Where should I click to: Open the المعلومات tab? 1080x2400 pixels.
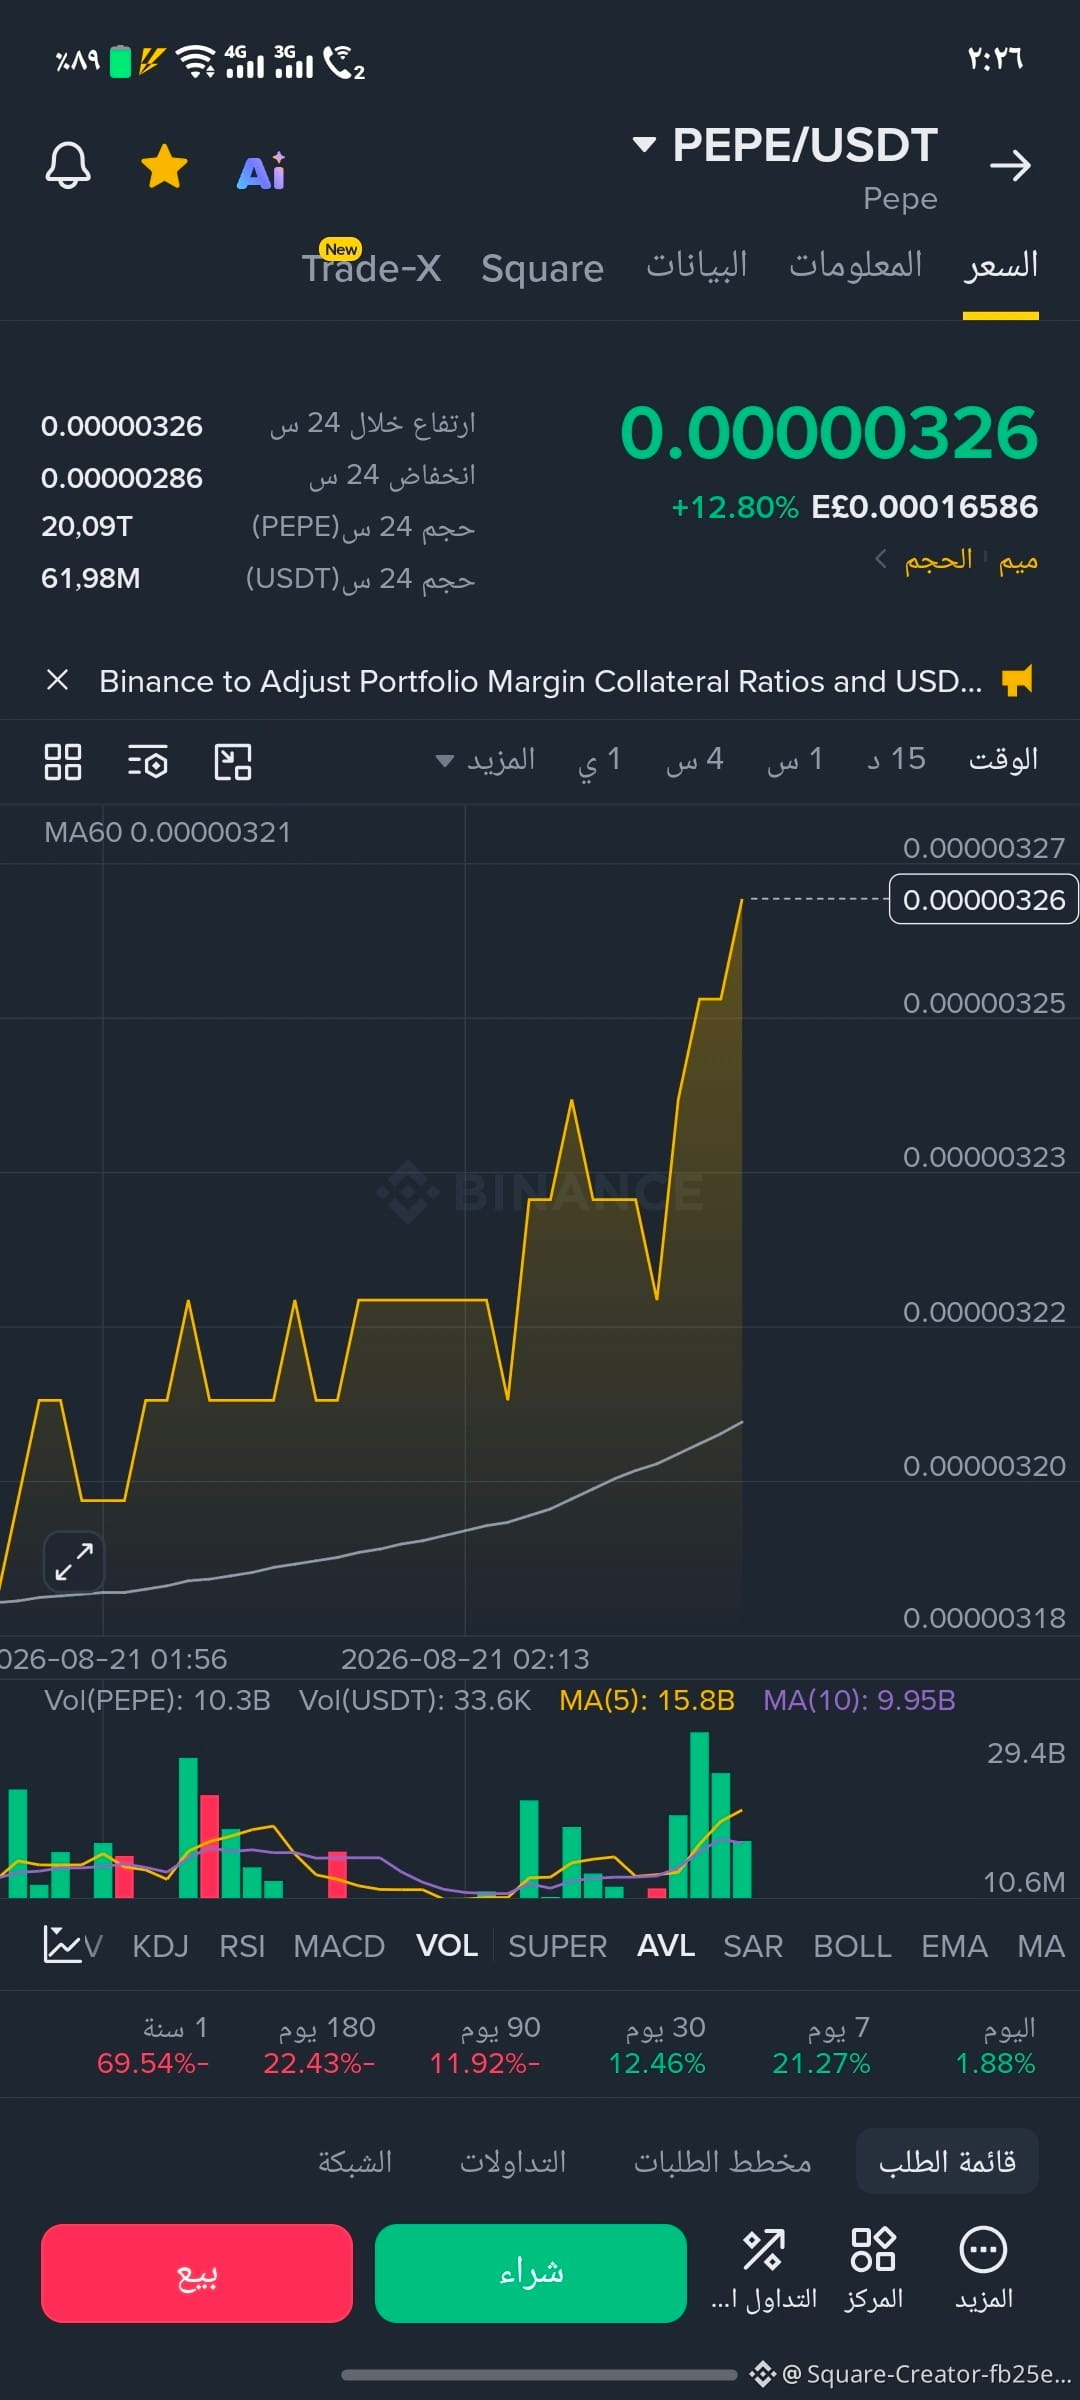point(856,265)
